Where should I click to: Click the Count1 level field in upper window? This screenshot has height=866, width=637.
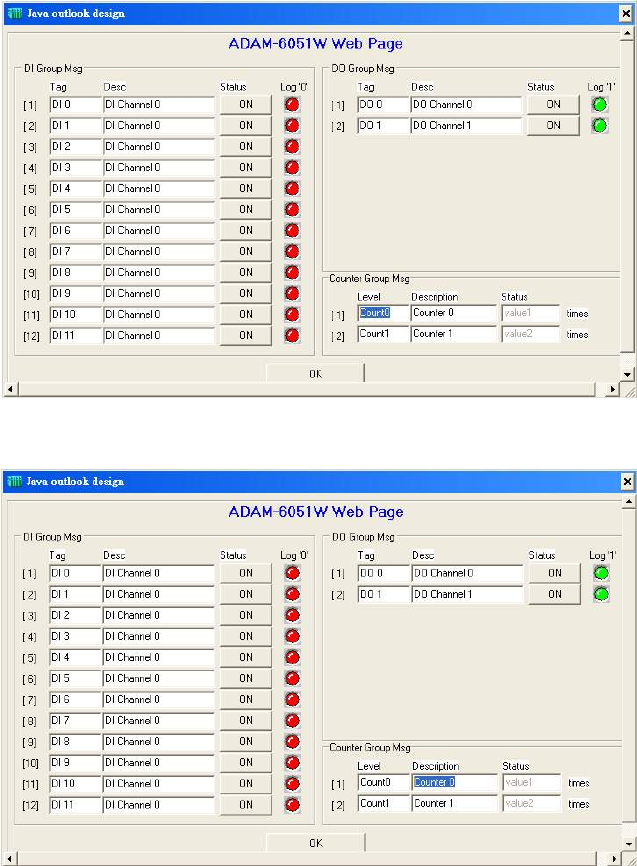(383, 334)
